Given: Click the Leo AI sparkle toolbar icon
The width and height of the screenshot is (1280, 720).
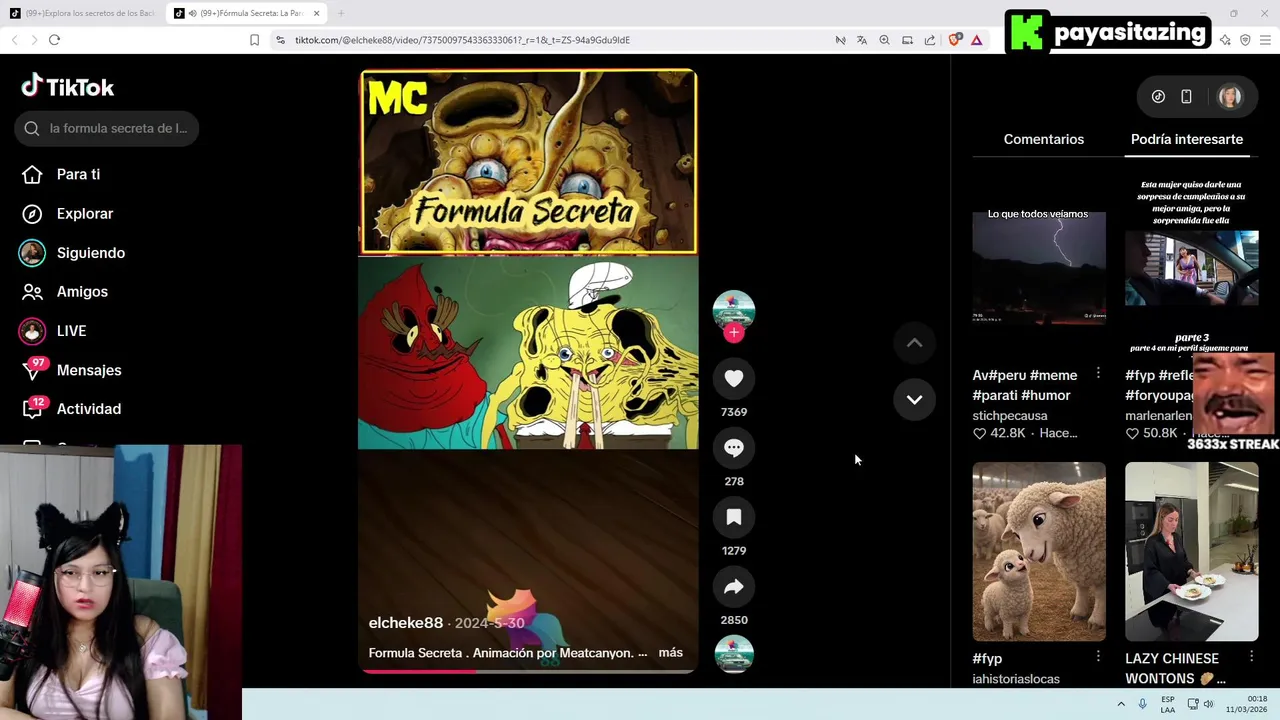Looking at the screenshot, I should 1225,40.
